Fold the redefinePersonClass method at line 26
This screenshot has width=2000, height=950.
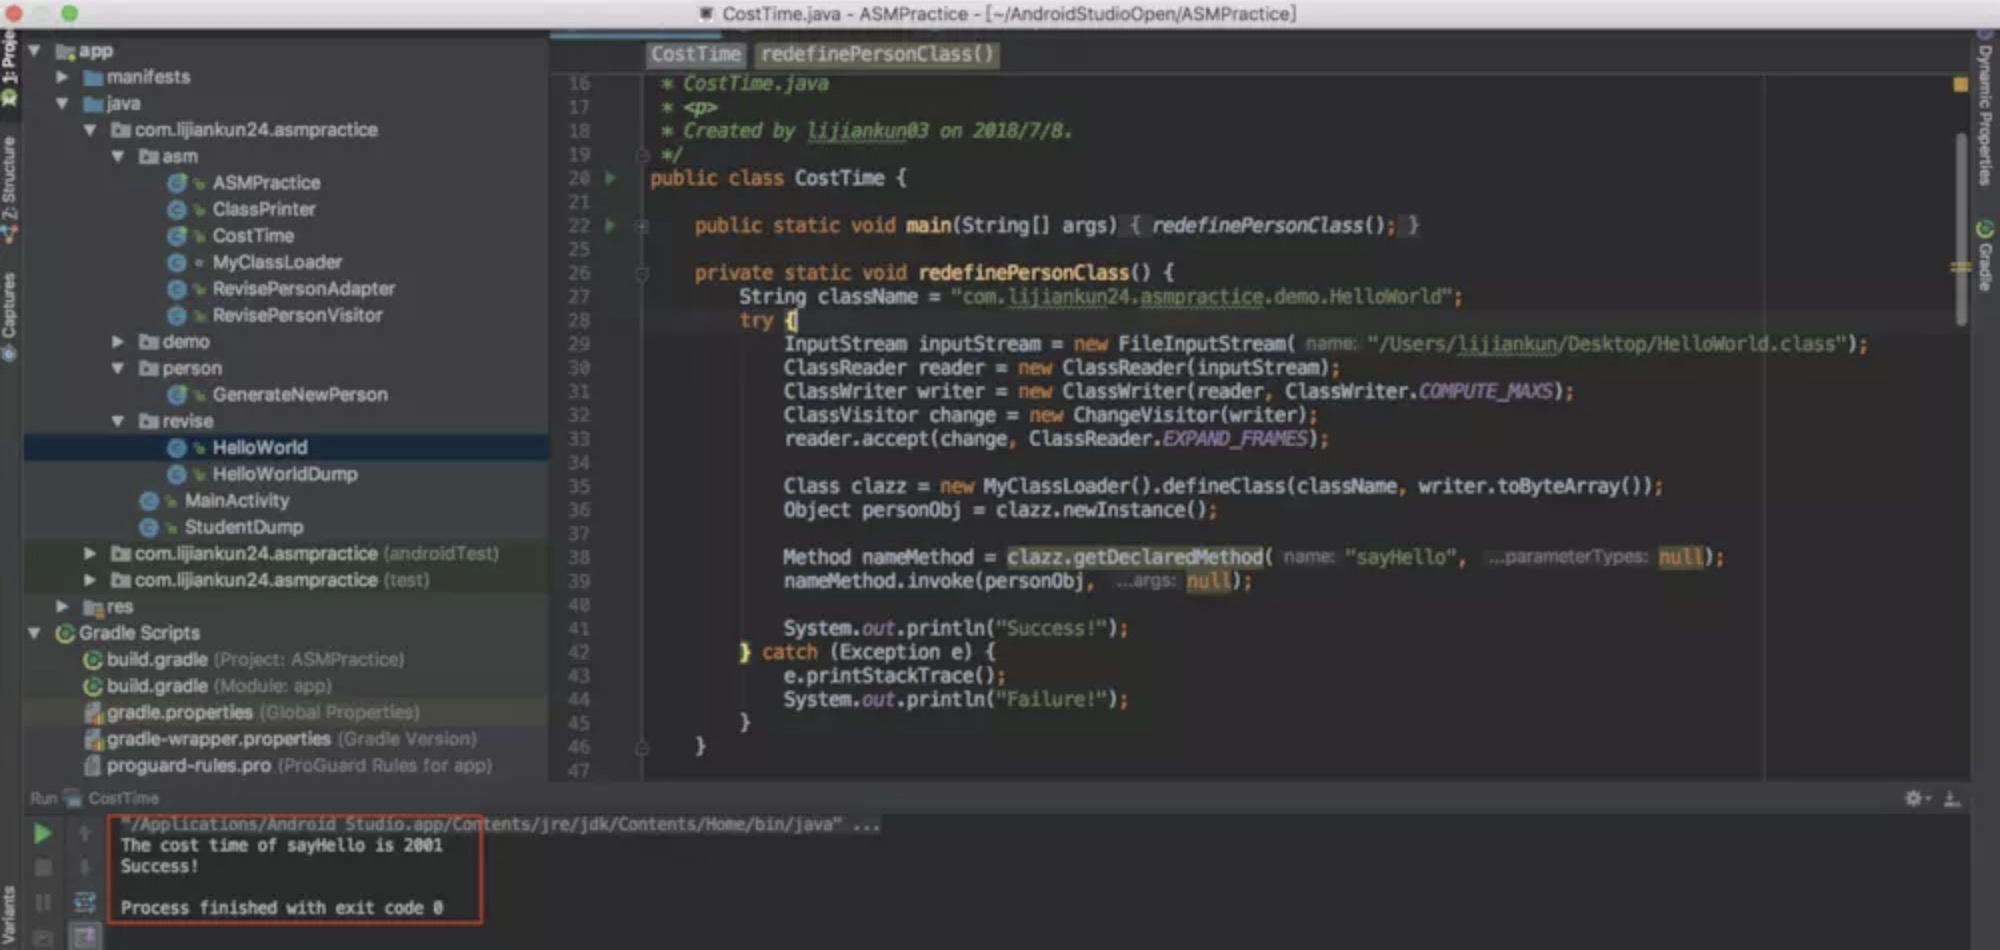click(642, 273)
